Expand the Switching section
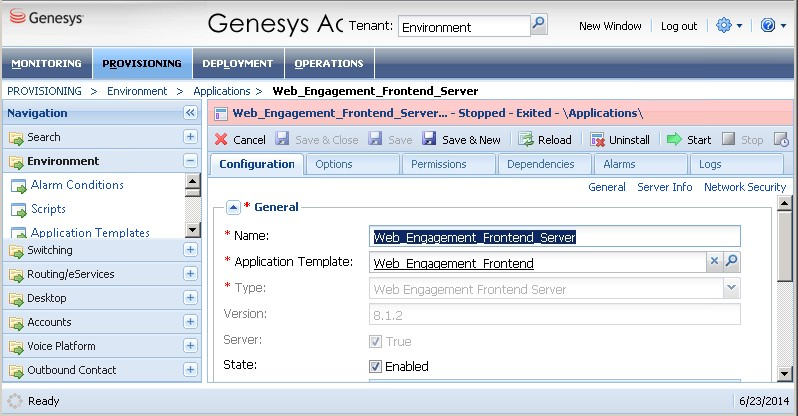 pyautogui.click(x=190, y=249)
